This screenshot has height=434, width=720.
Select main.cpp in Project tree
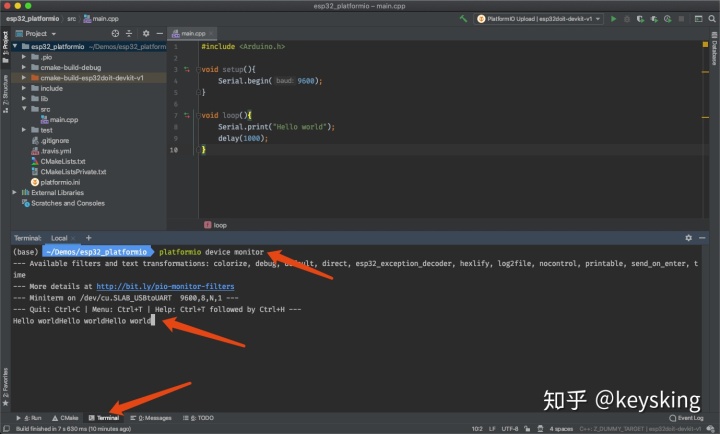click(x=64, y=119)
